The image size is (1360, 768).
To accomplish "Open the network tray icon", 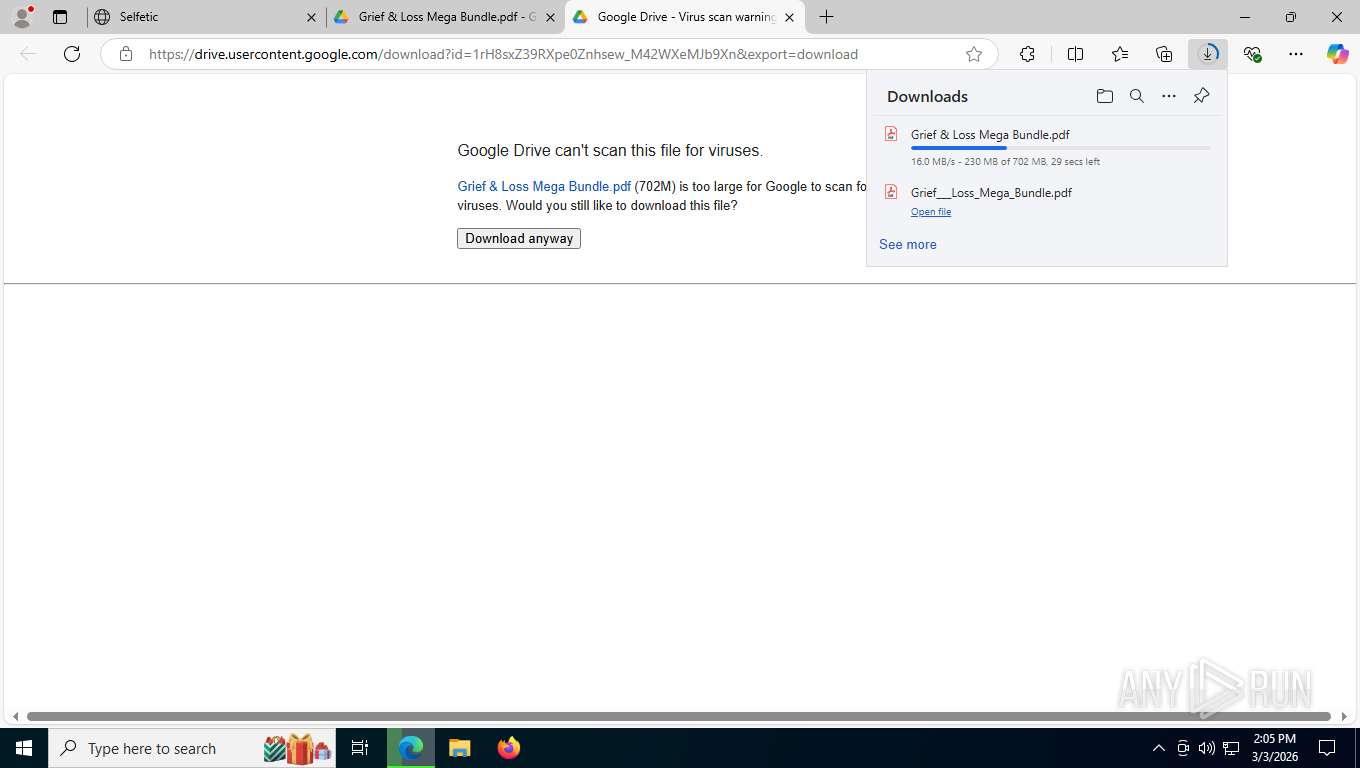I will point(1231,748).
